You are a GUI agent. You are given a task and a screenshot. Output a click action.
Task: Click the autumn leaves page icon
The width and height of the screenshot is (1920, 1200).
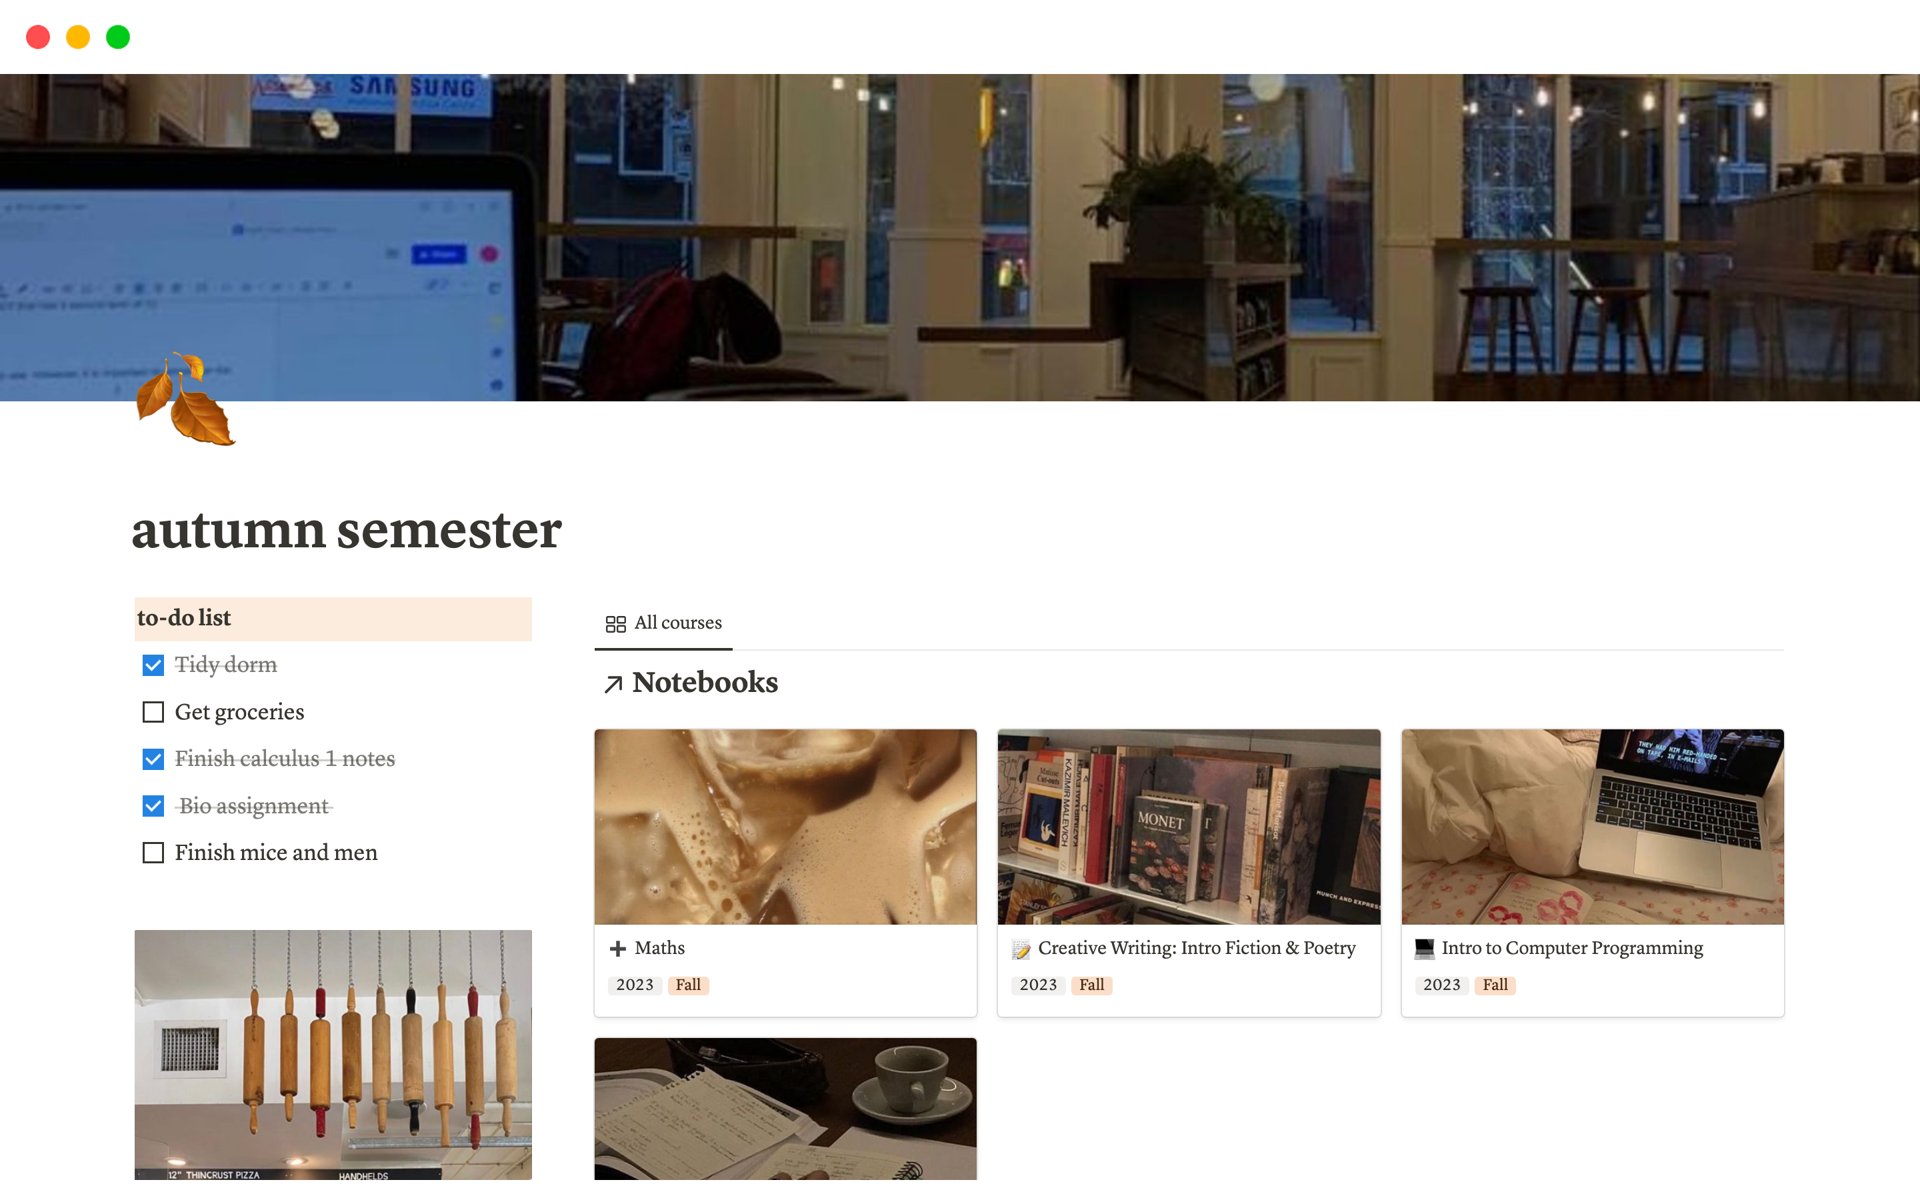[185, 399]
